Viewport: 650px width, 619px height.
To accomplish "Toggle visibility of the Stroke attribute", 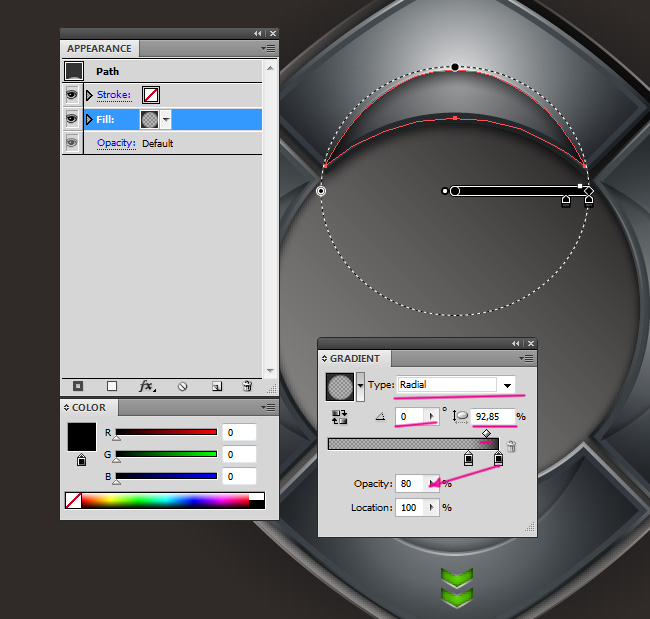I will click(72, 95).
